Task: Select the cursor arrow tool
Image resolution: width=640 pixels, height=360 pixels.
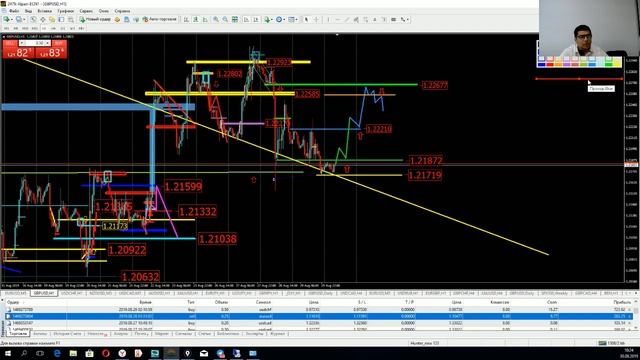Action: point(306,19)
